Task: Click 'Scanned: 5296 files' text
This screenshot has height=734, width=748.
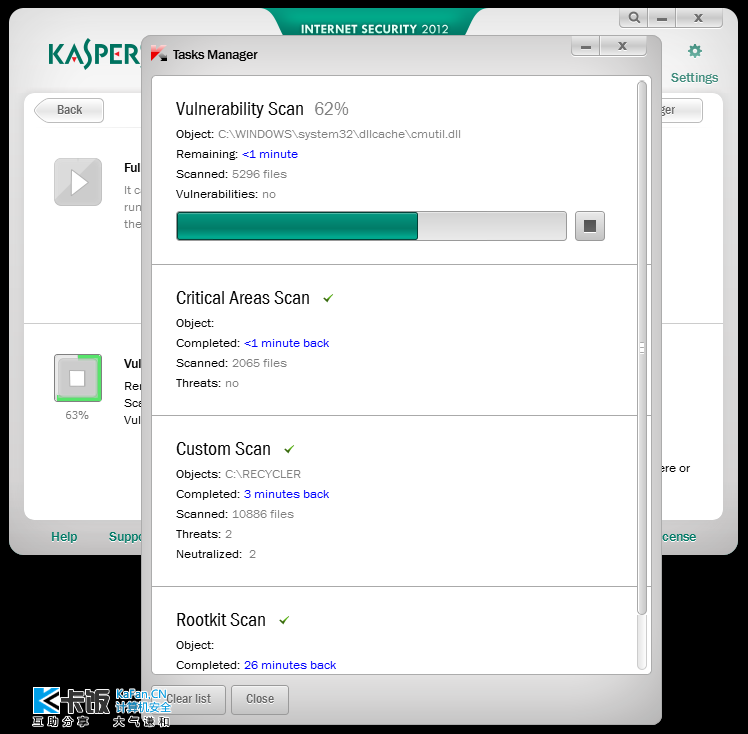Action: click(231, 174)
